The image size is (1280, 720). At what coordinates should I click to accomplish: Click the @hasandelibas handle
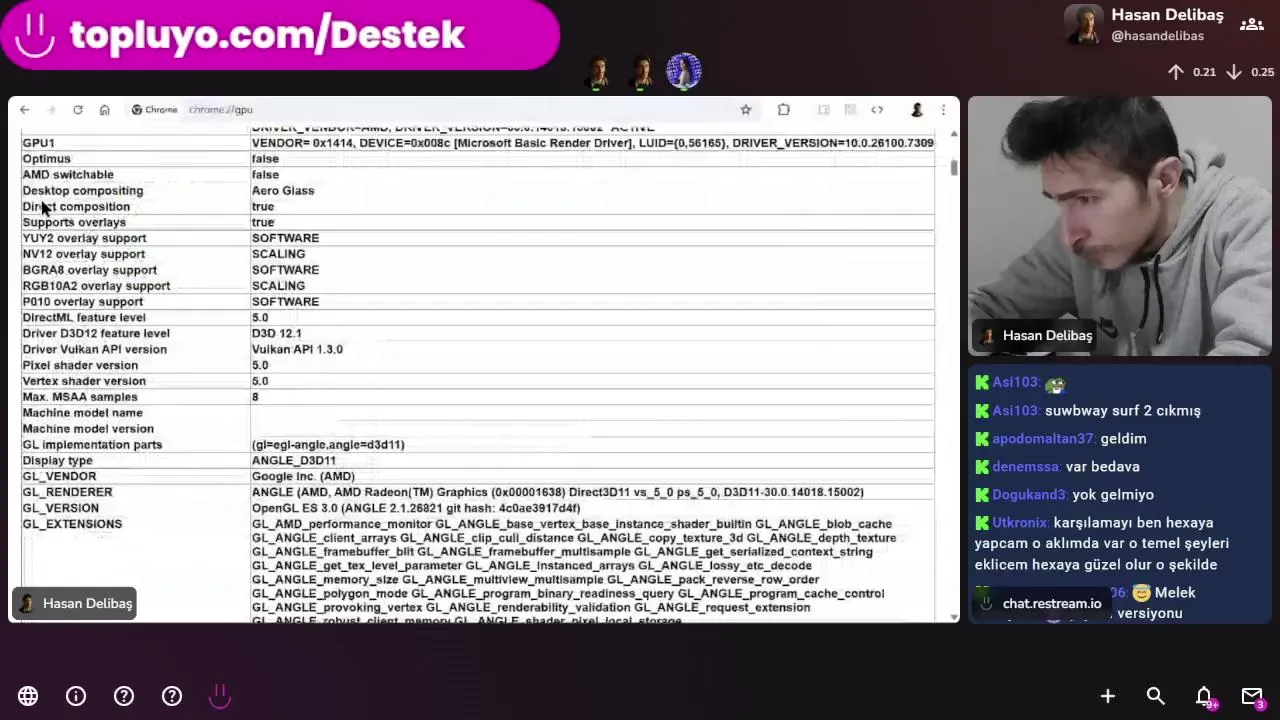1157,36
